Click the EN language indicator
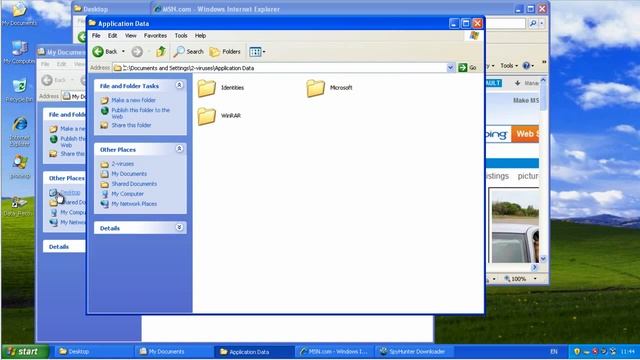This screenshot has height=360, width=640. click(554, 351)
